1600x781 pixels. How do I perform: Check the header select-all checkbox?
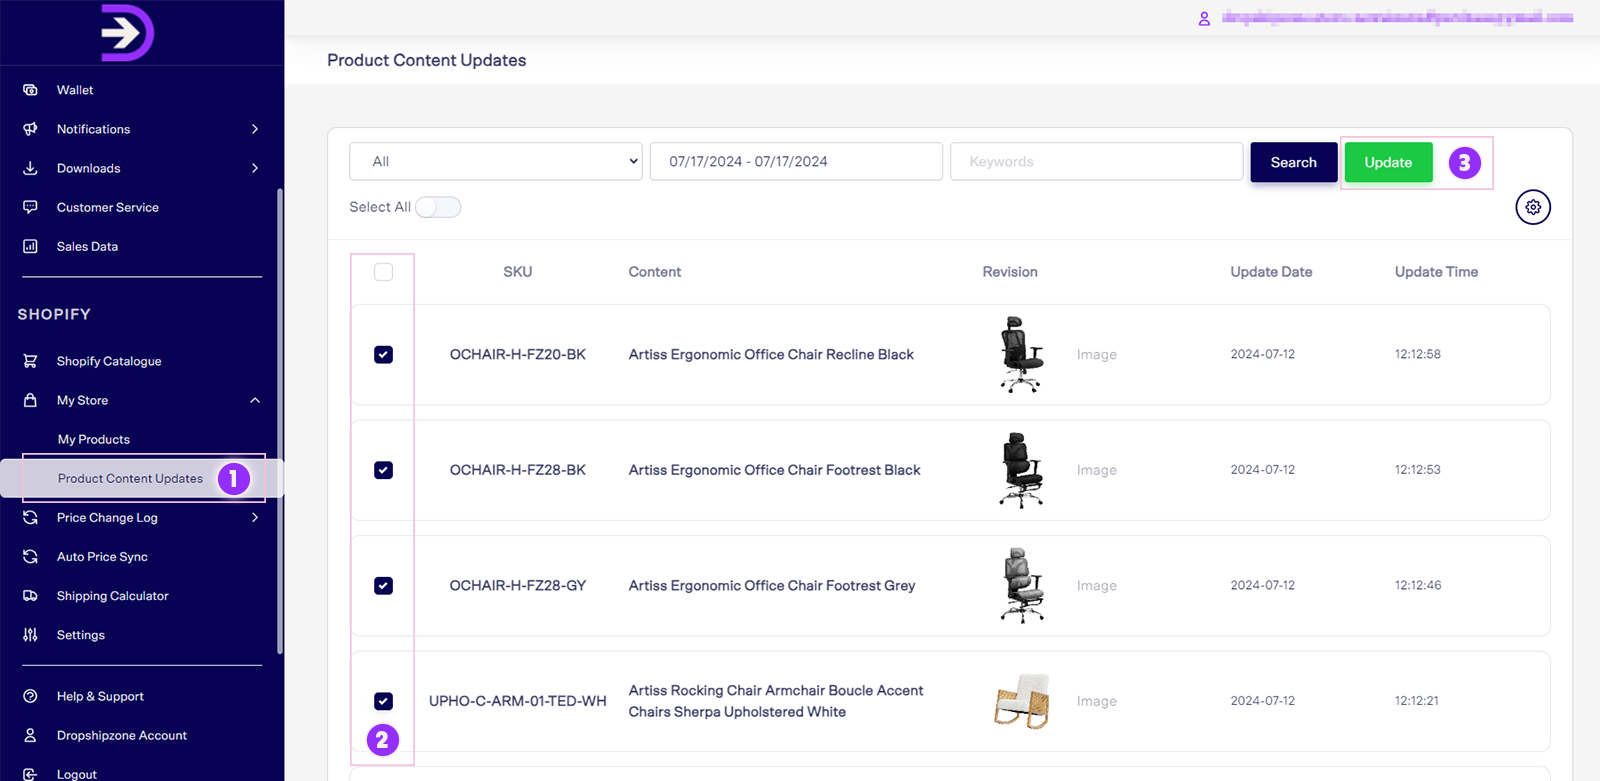pyautogui.click(x=383, y=272)
